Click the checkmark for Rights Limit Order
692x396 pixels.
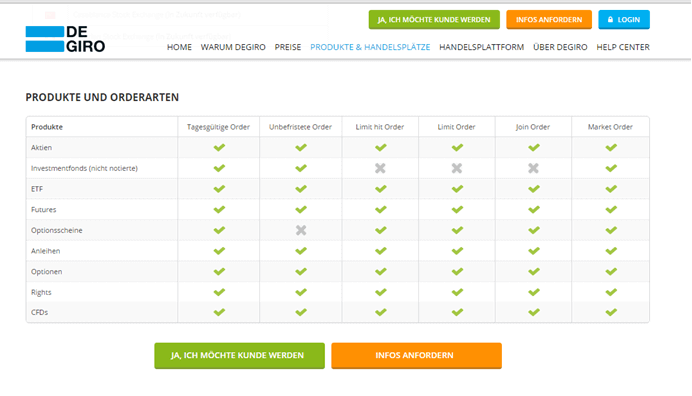(x=458, y=292)
